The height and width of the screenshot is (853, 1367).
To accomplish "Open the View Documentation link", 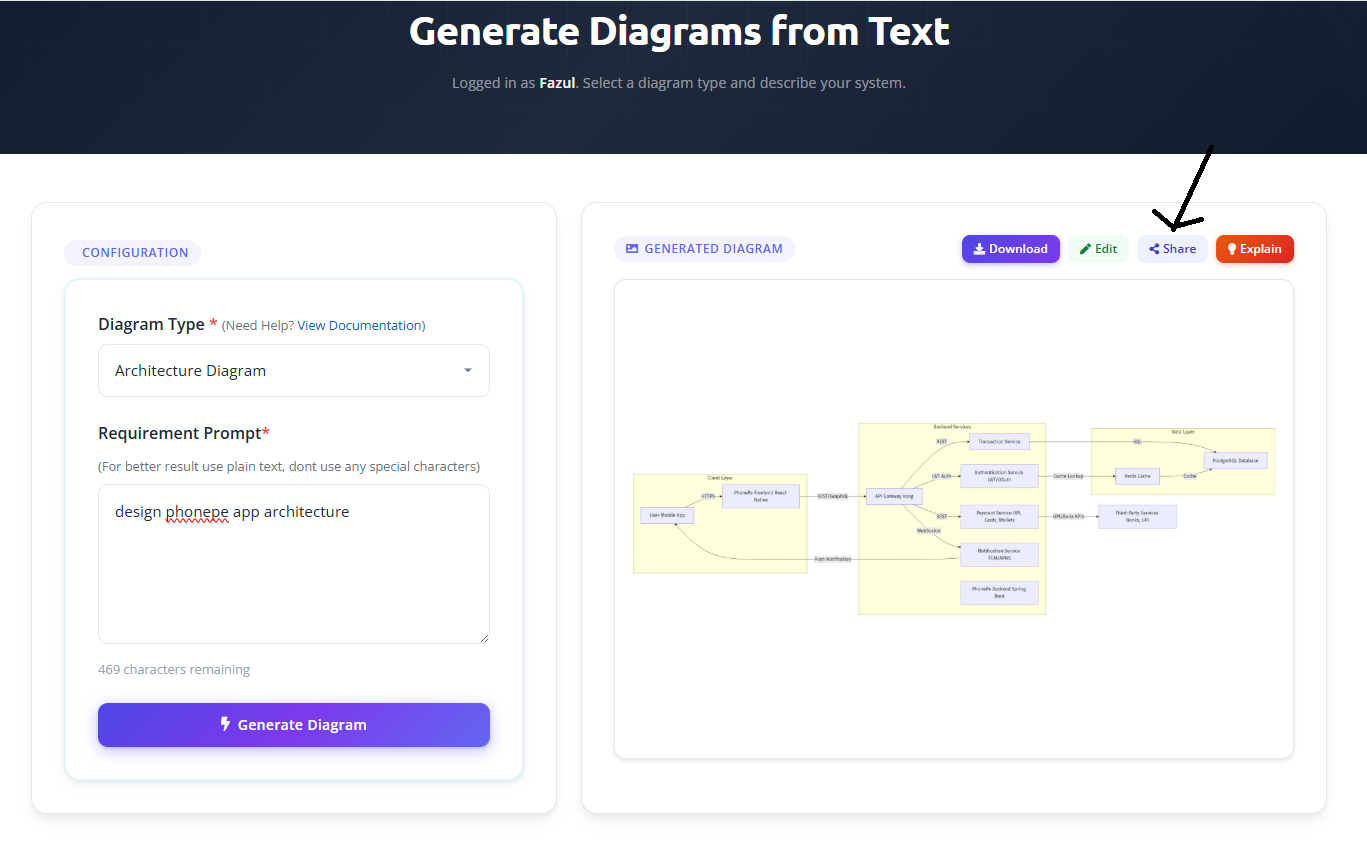I will click(x=360, y=325).
